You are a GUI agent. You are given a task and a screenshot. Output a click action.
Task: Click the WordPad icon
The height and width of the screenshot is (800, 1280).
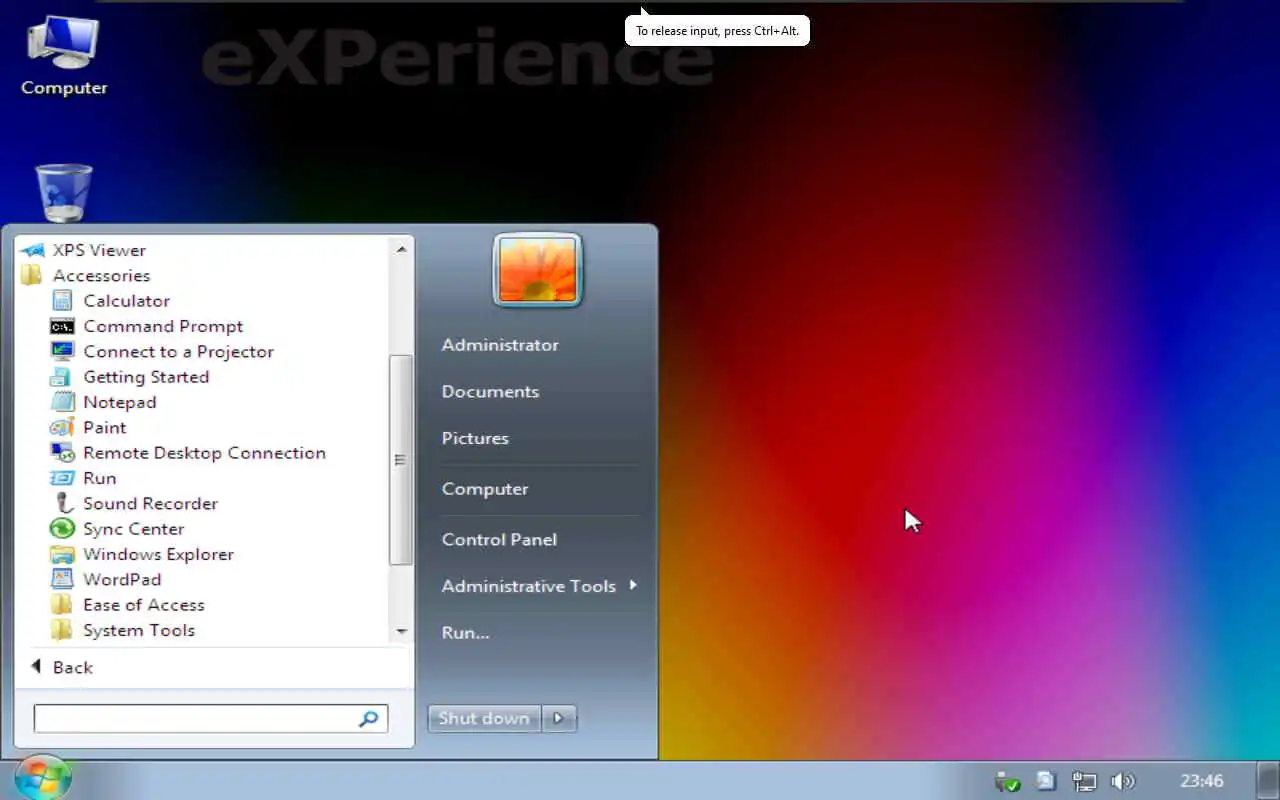[62, 579]
